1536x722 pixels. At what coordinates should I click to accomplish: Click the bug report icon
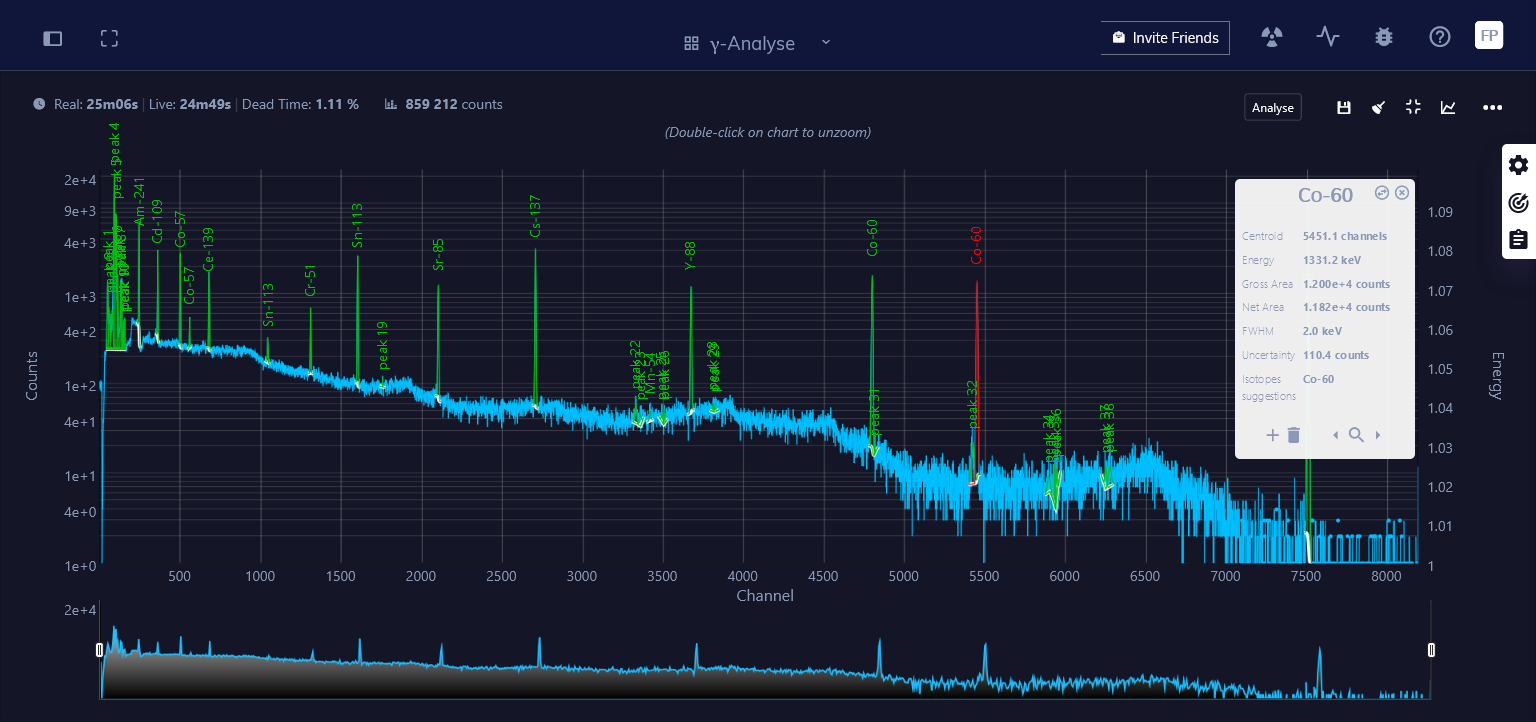(1384, 37)
